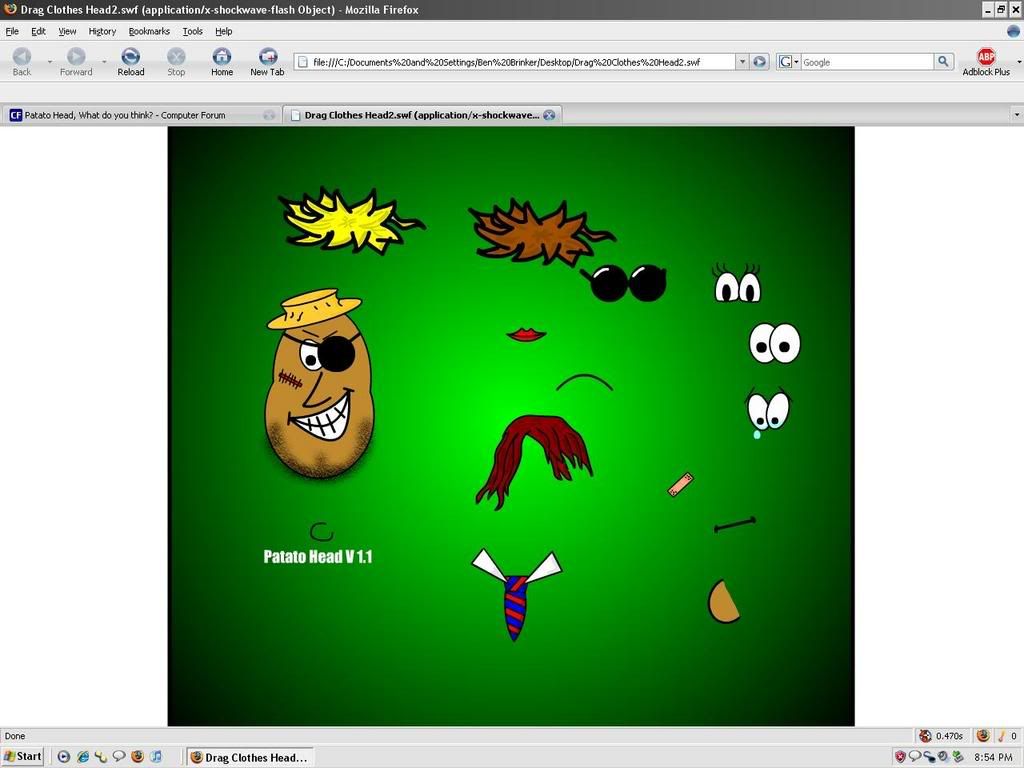Open the Bookmarks menu
The height and width of the screenshot is (768, 1024).
pos(149,31)
